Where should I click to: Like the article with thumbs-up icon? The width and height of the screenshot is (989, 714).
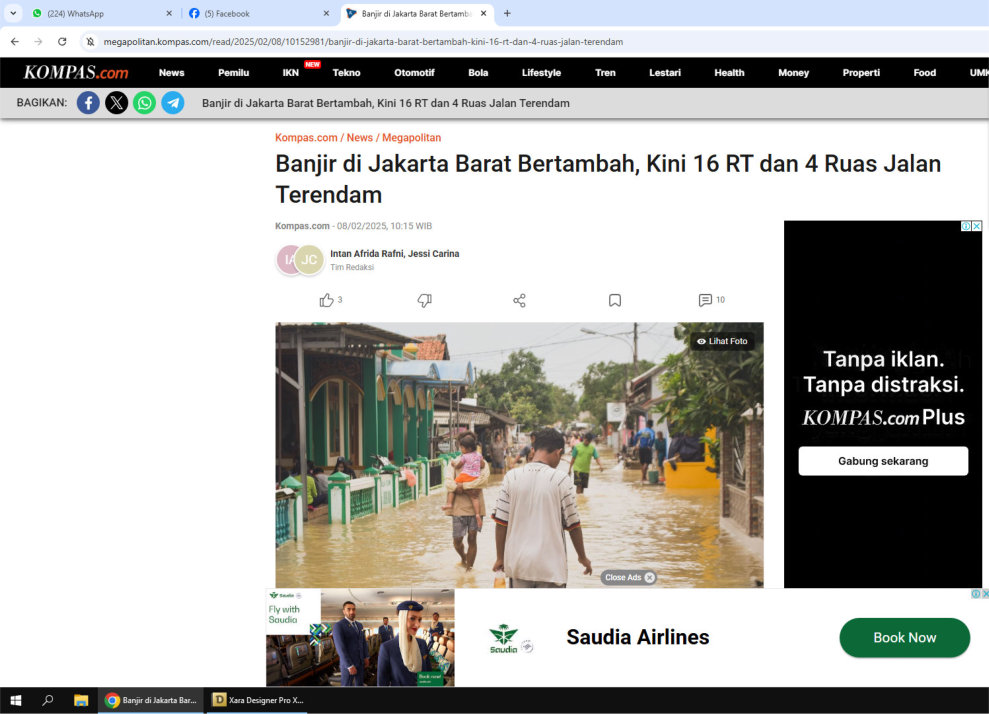[x=326, y=300]
